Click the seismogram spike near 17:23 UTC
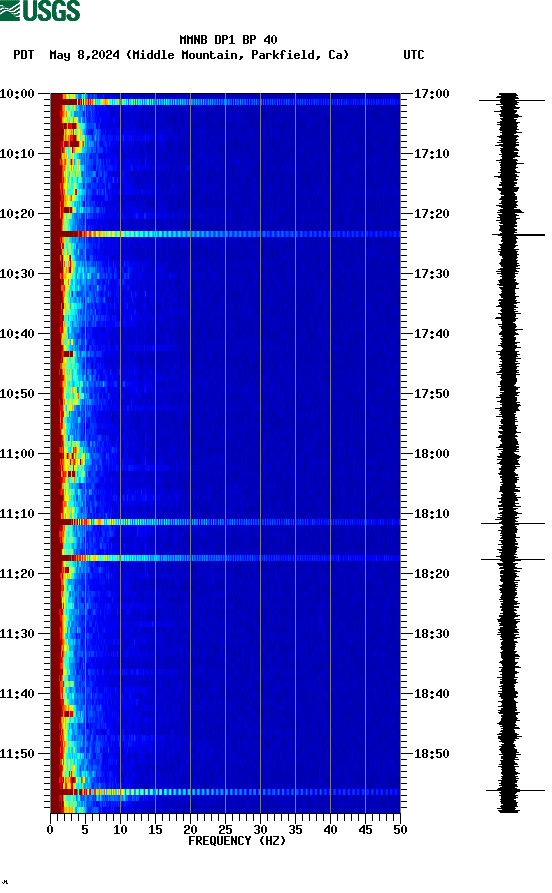The height and width of the screenshot is (893, 552). tap(518, 235)
